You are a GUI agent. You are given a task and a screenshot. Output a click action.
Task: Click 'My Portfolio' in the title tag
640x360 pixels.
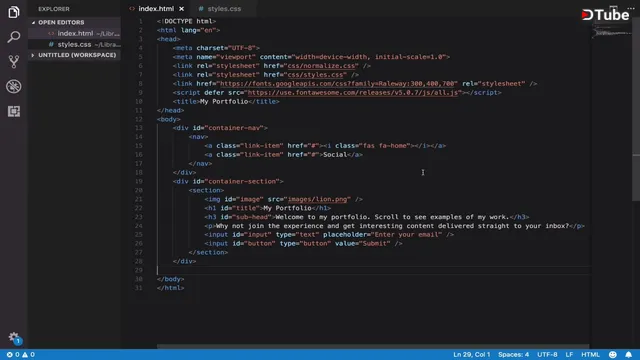[224, 102]
